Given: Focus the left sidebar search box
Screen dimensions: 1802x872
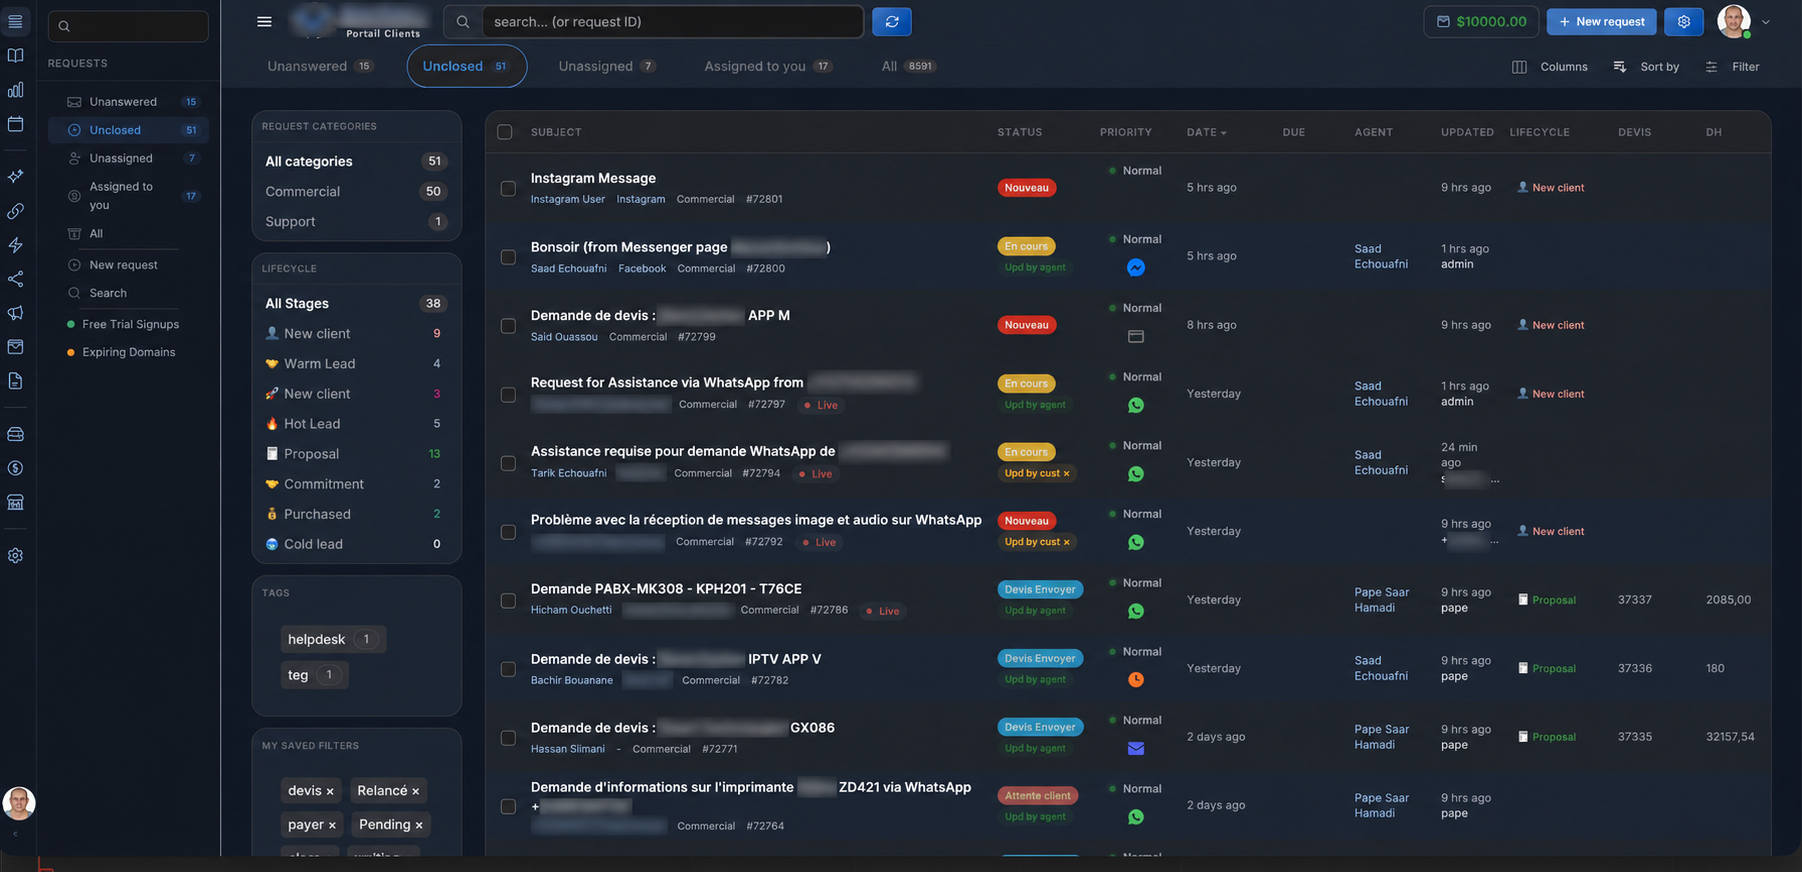Looking at the screenshot, I should pyautogui.click(x=128, y=26).
